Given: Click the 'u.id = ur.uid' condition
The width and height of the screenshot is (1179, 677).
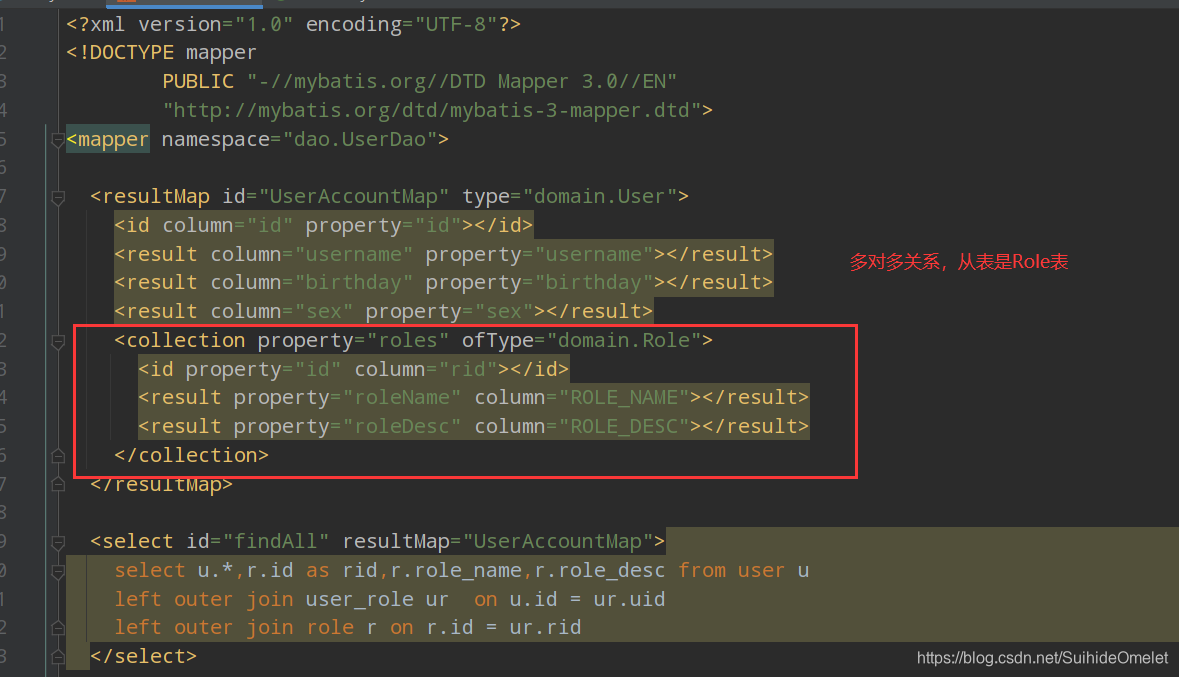Looking at the screenshot, I should 587,600.
